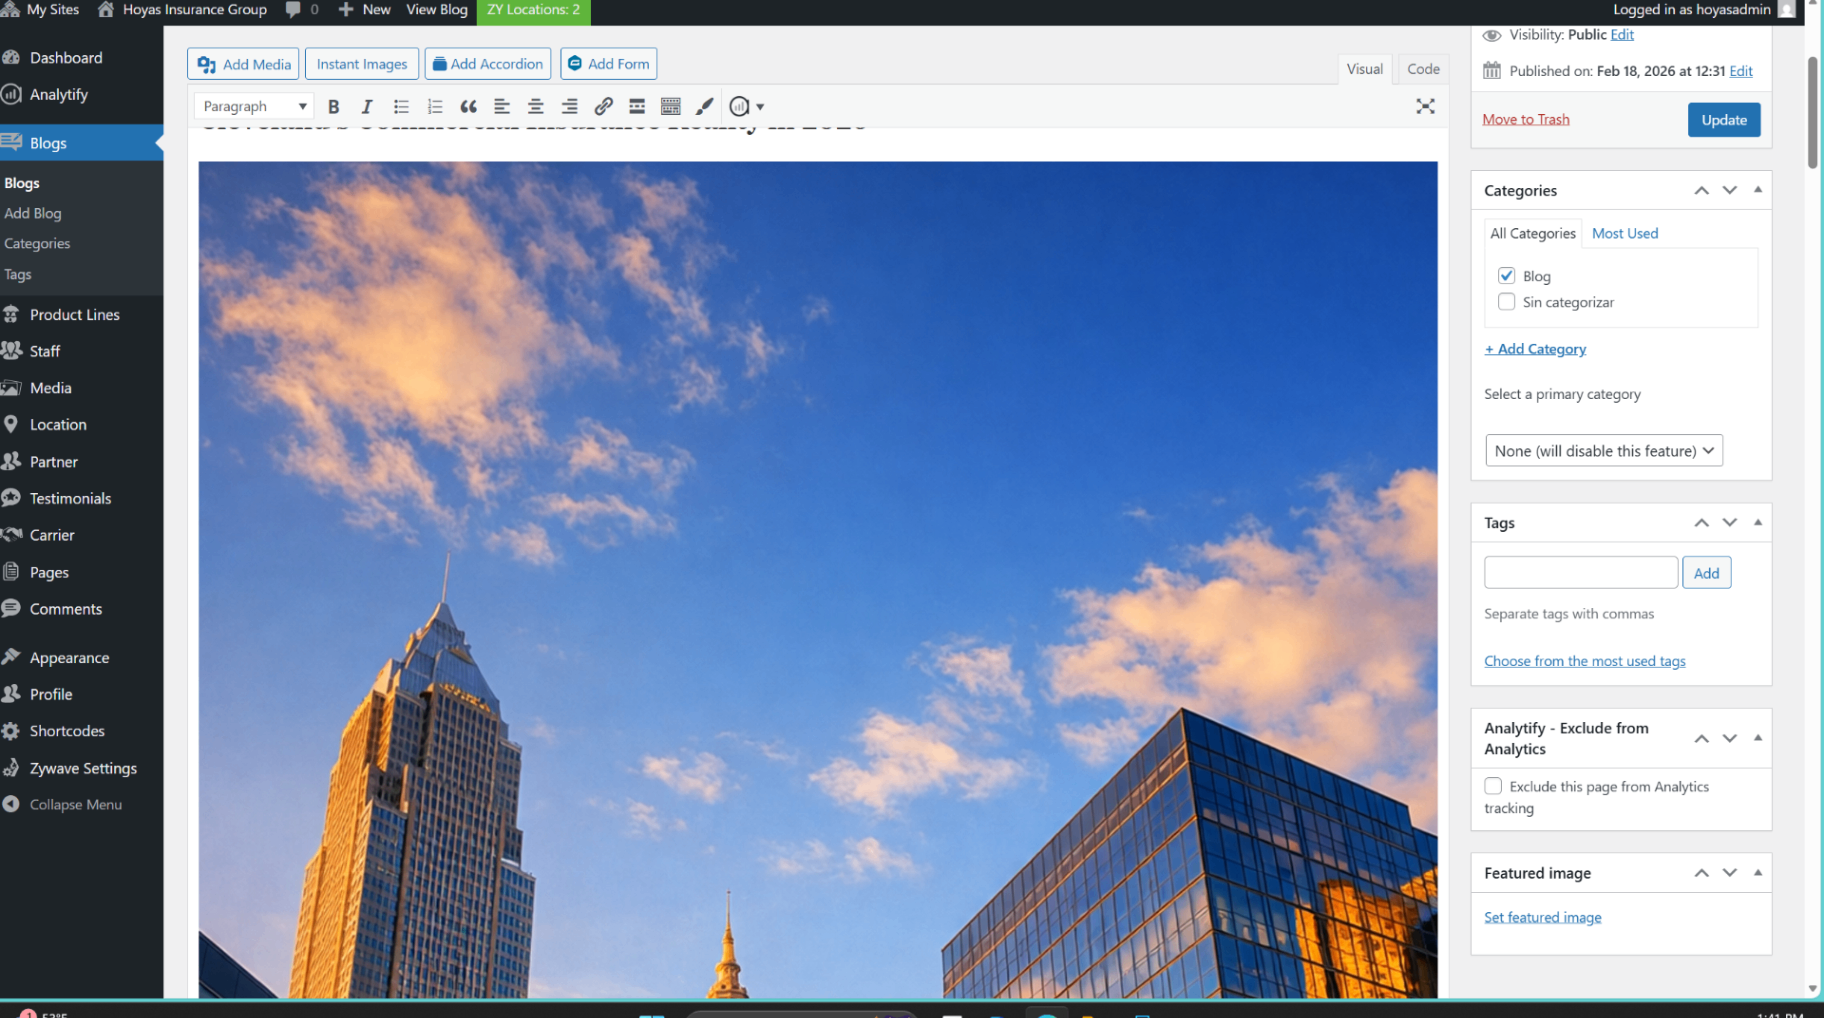1824x1018 pixels.
Task: Toggle bold formatting in editor toolbar
Action: tap(334, 106)
